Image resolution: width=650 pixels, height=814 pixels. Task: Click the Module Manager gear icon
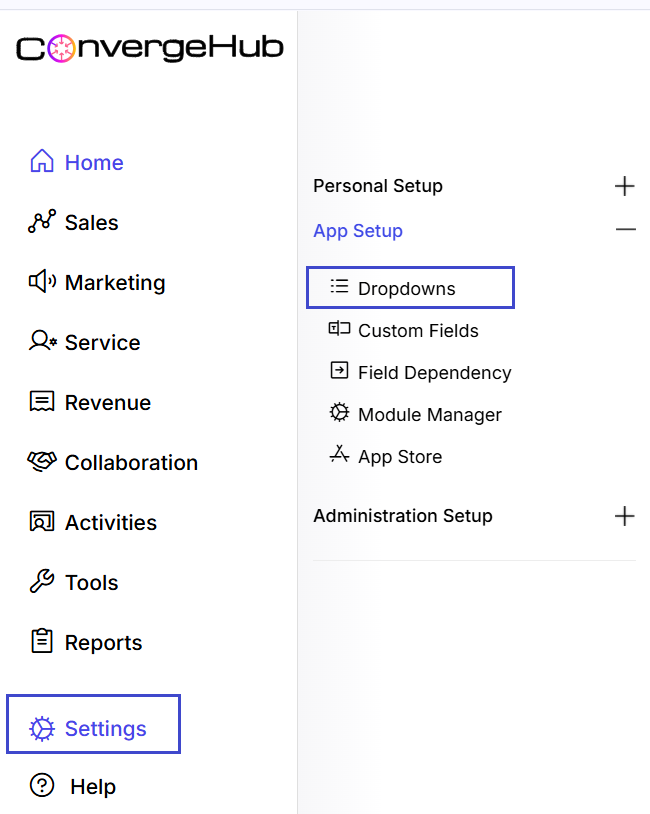tap(339, 413)
